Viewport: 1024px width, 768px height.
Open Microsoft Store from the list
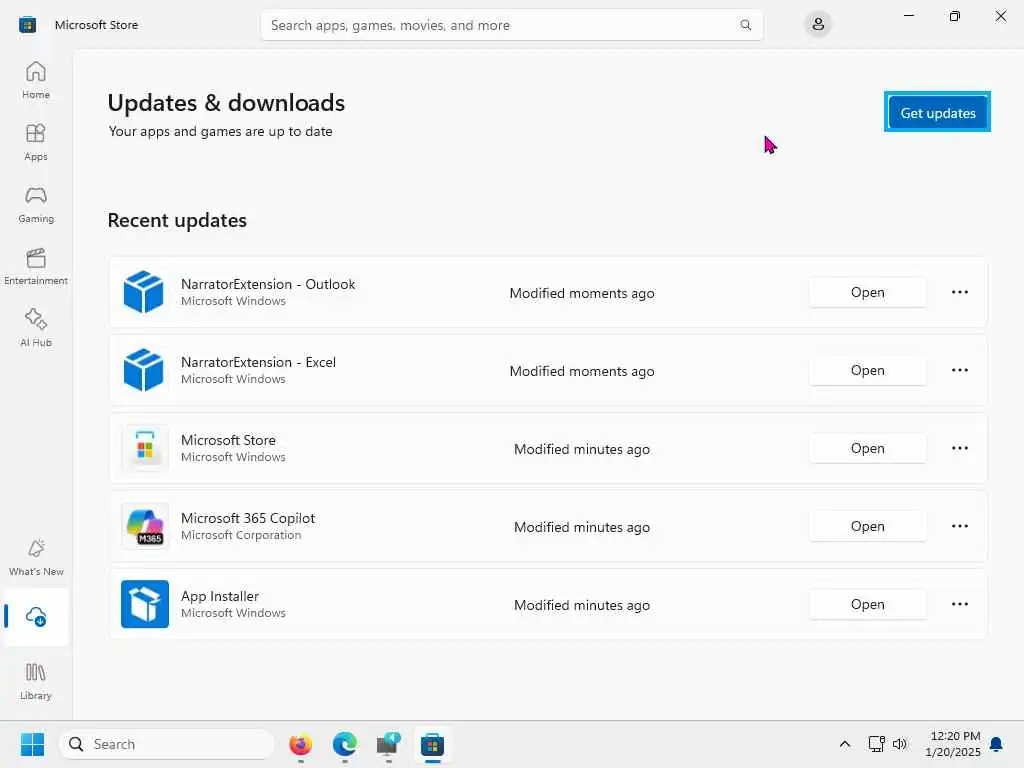[x=867, y=448]
